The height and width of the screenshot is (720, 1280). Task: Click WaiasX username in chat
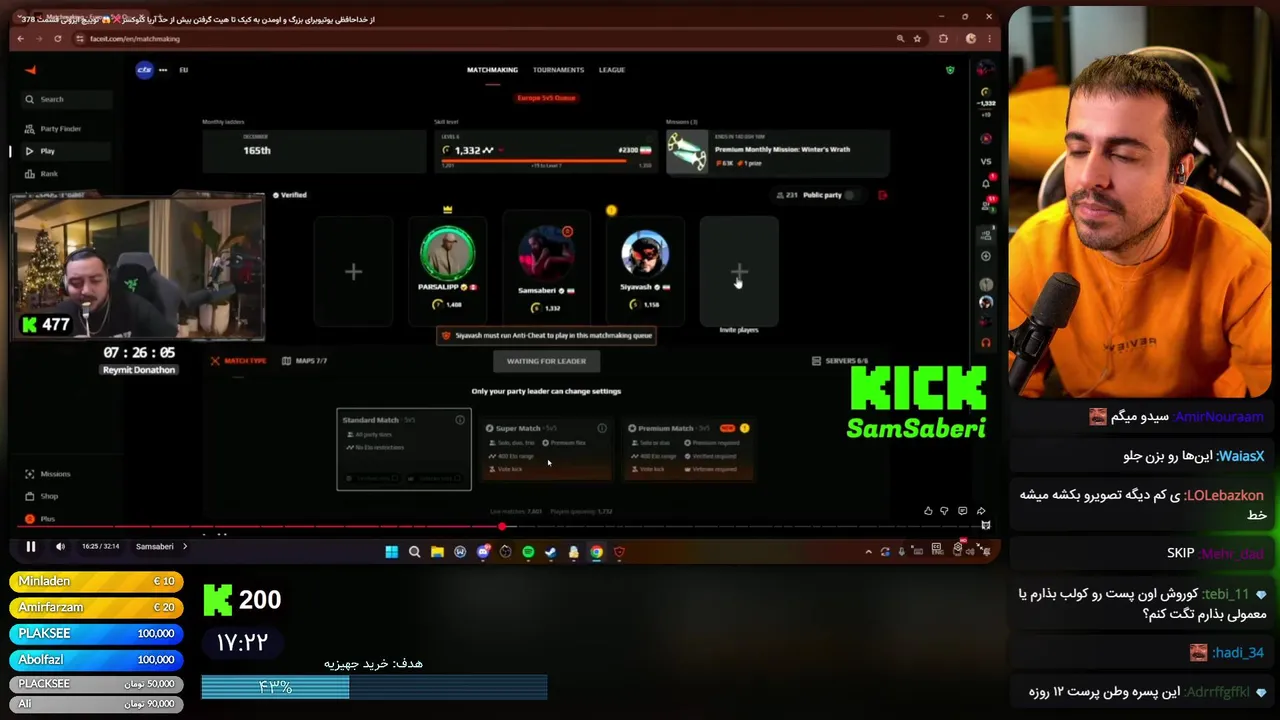[x=1240, y=456]
